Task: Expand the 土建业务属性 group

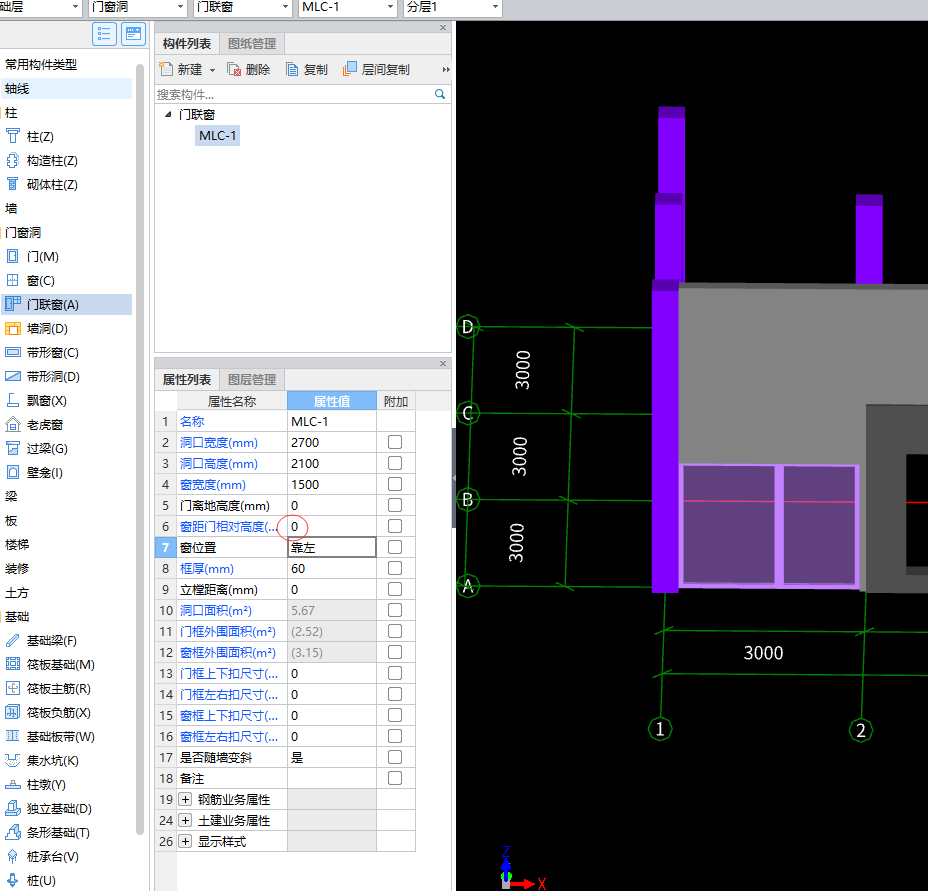Action: (185, 821)
